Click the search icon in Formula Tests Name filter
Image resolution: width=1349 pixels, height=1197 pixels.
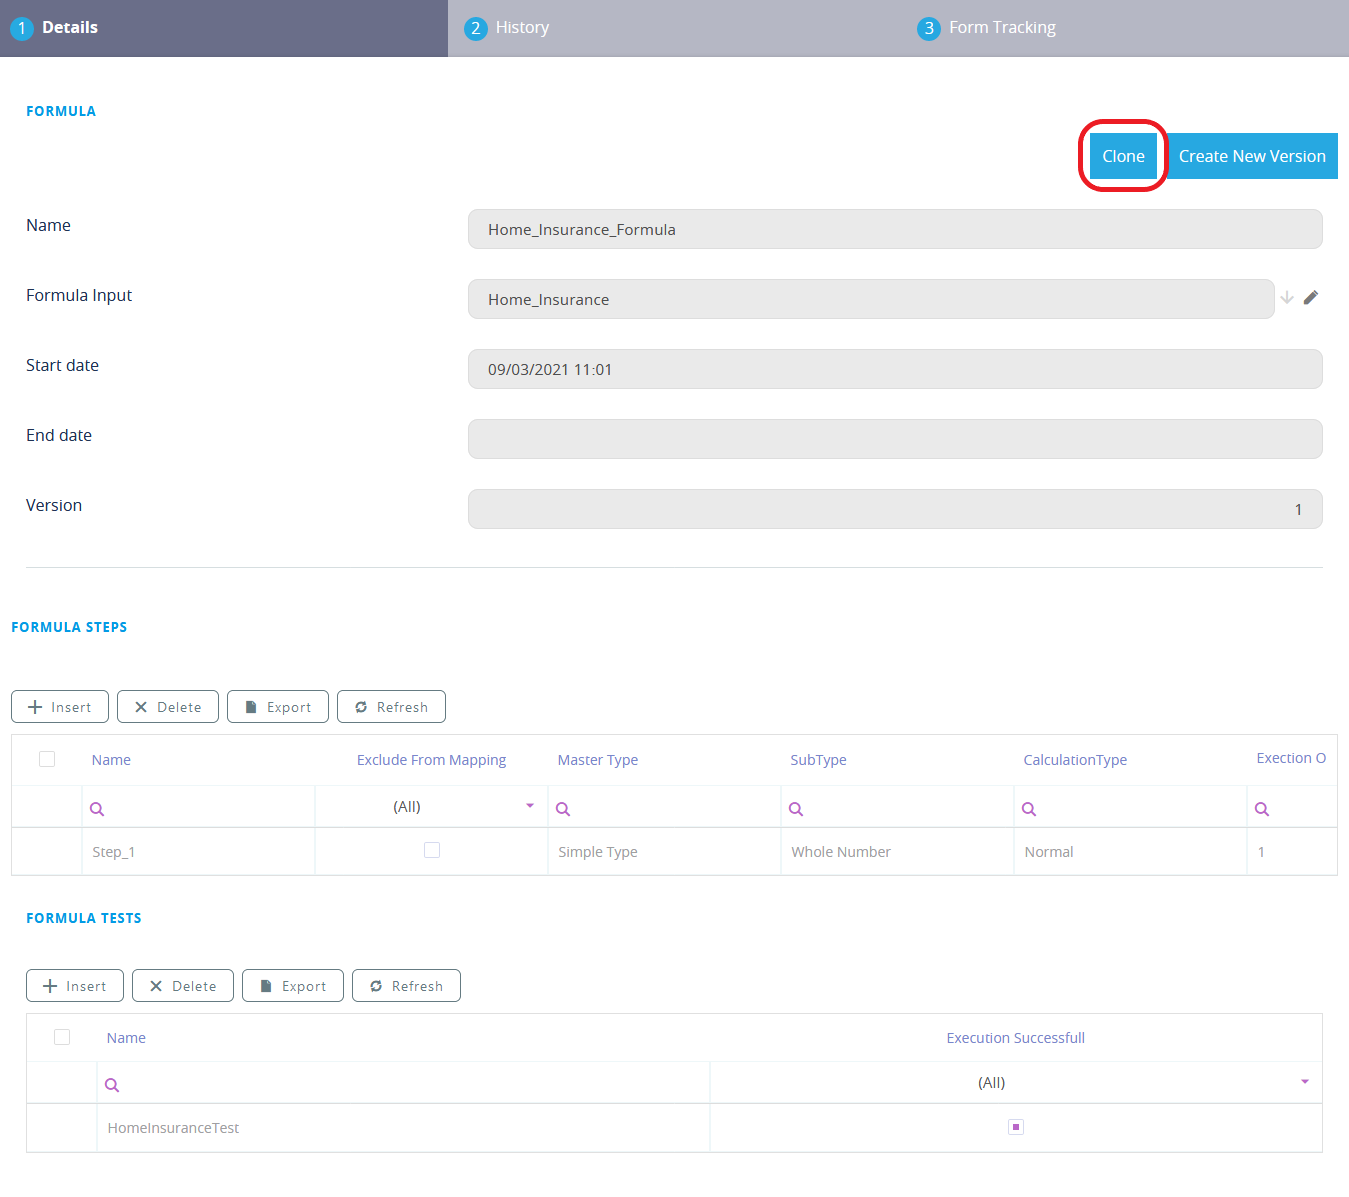point(112,1085)
